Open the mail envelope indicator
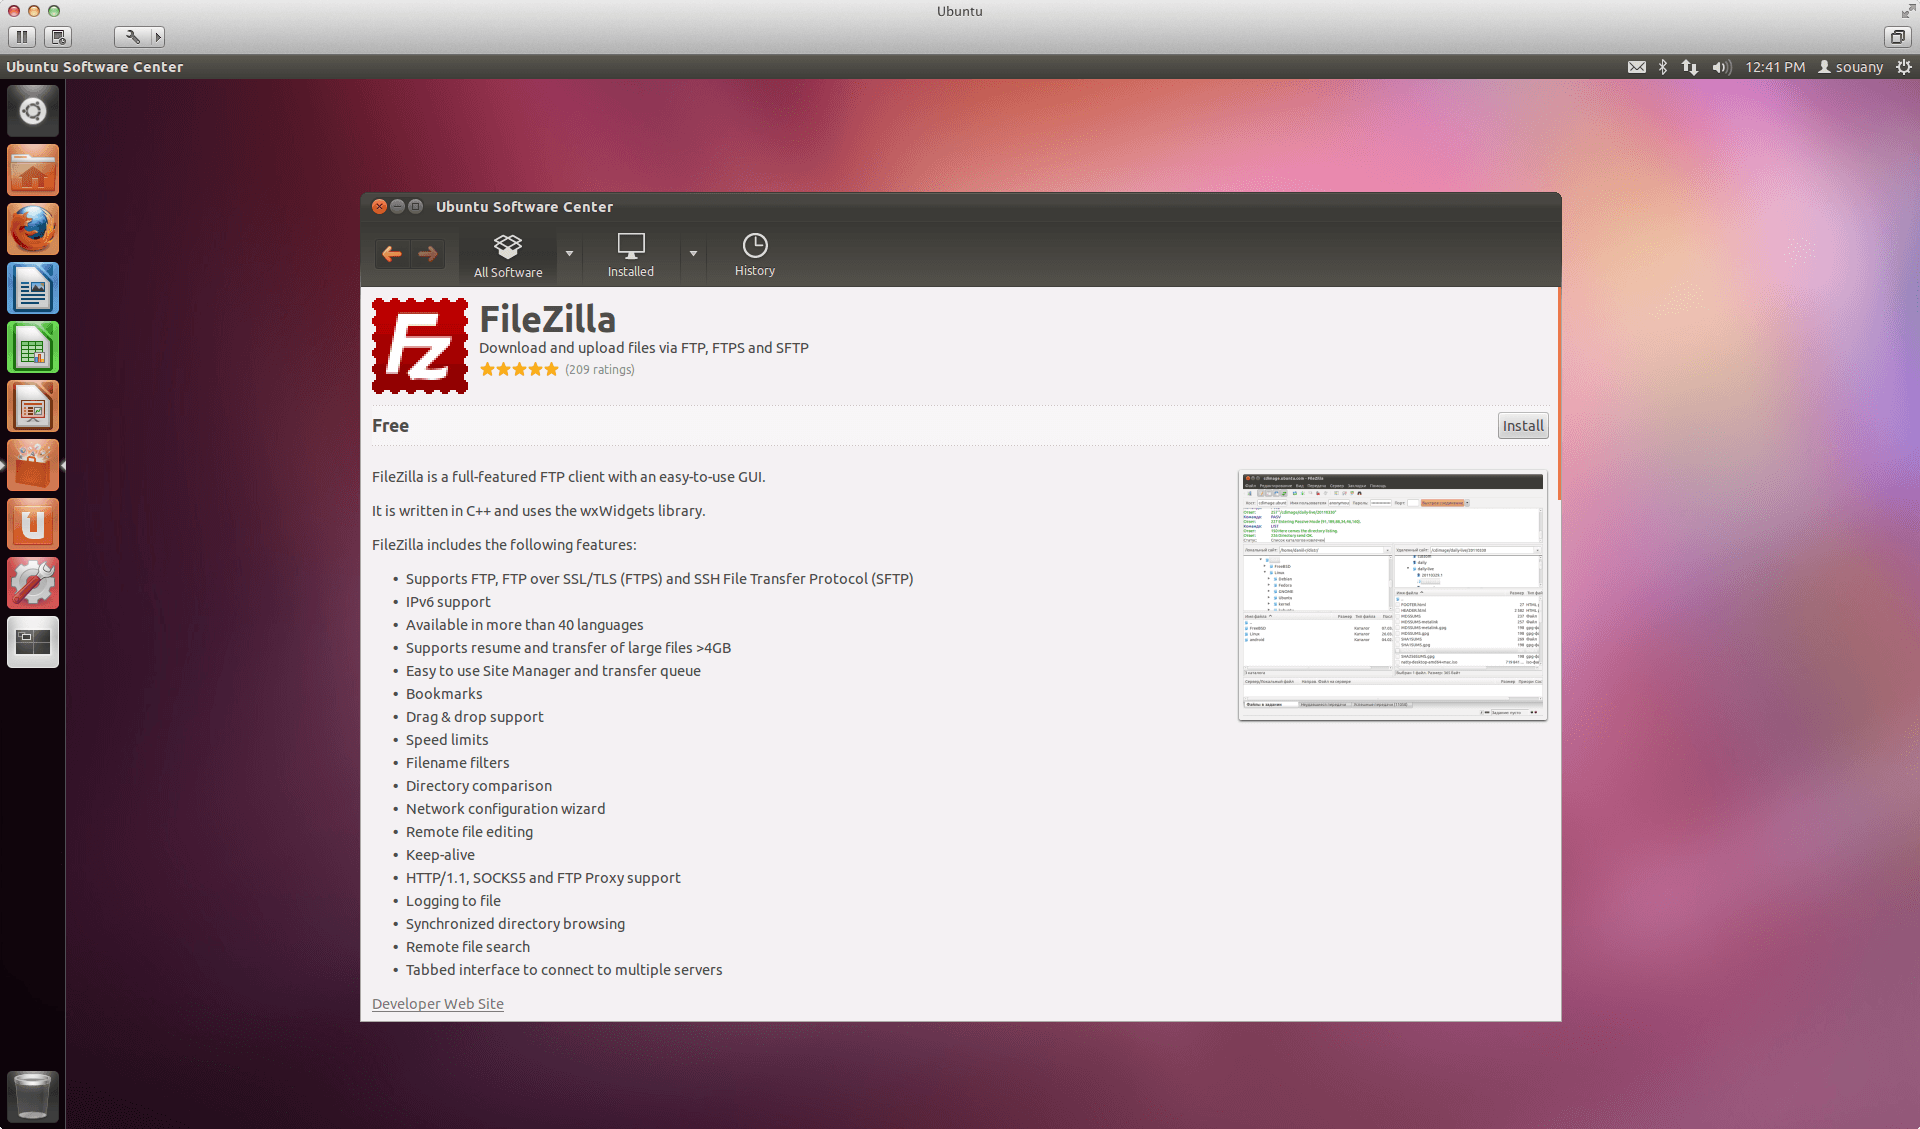 pyautogui.click(x=1637, y=67)
